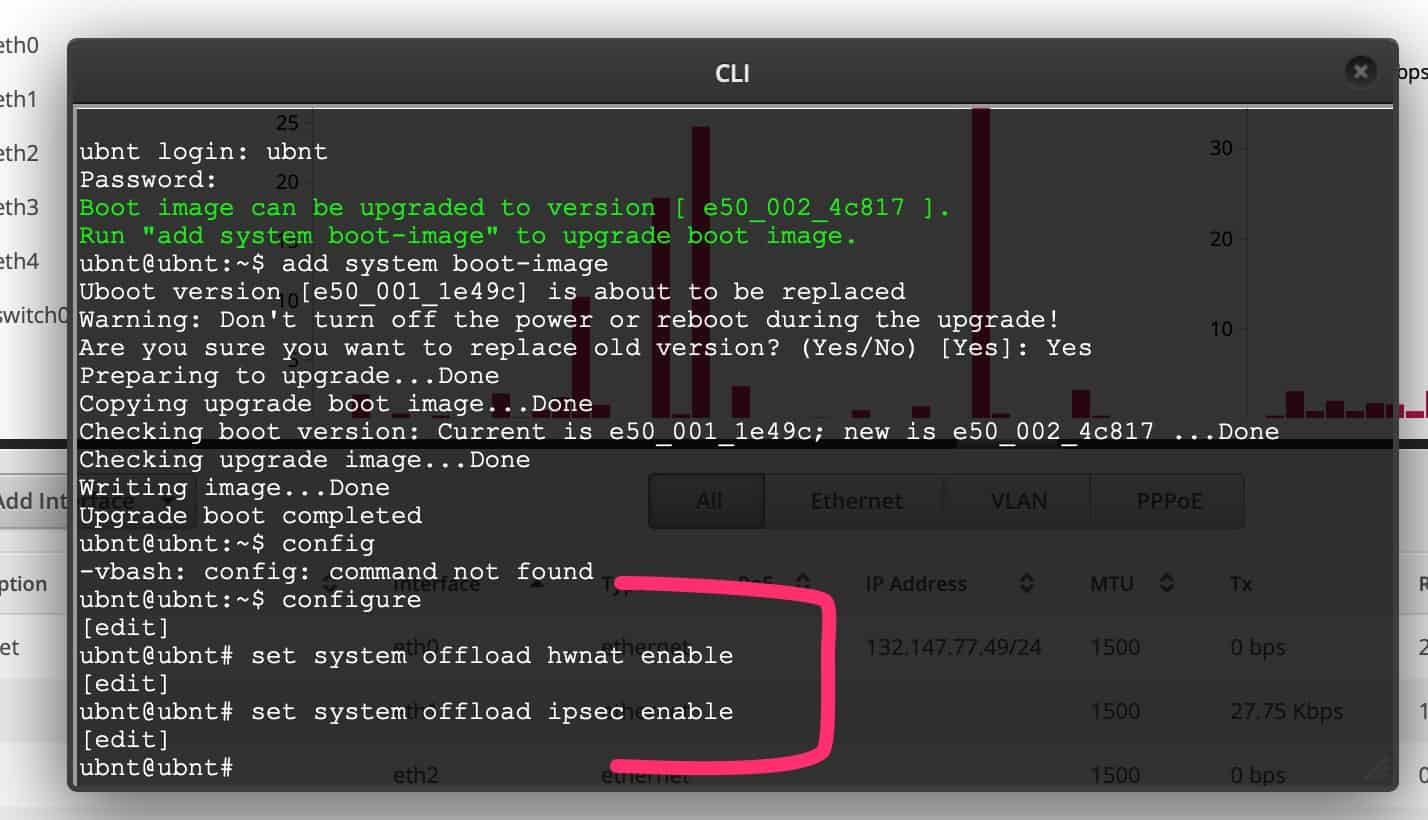Select eth3 in the left interface list
Screen dimensions: 1428x820
(x=19, y=207)
